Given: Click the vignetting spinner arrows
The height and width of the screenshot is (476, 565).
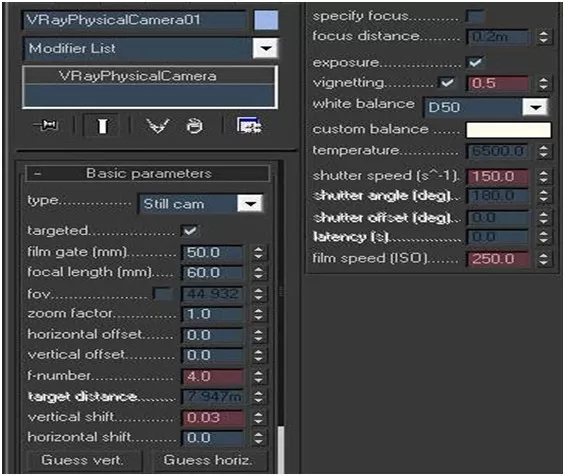Looking at the screenshot, I should (543, 84).
